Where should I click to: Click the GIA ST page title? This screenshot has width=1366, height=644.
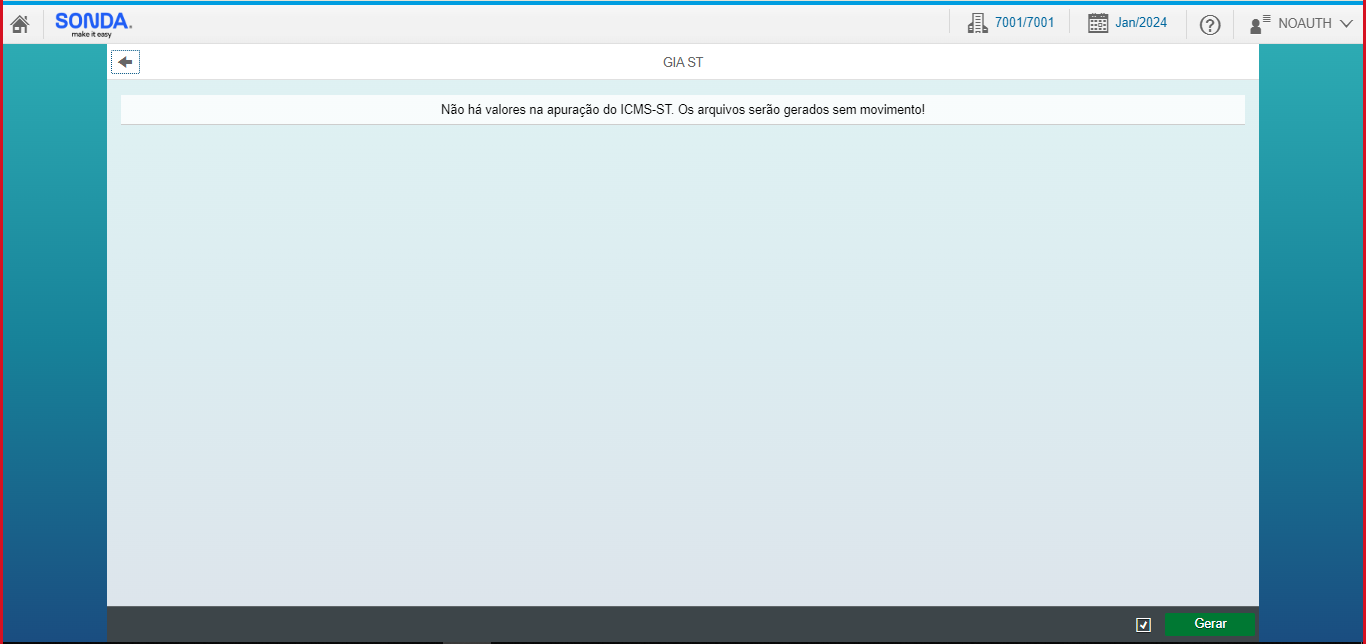tap(683, 62)
